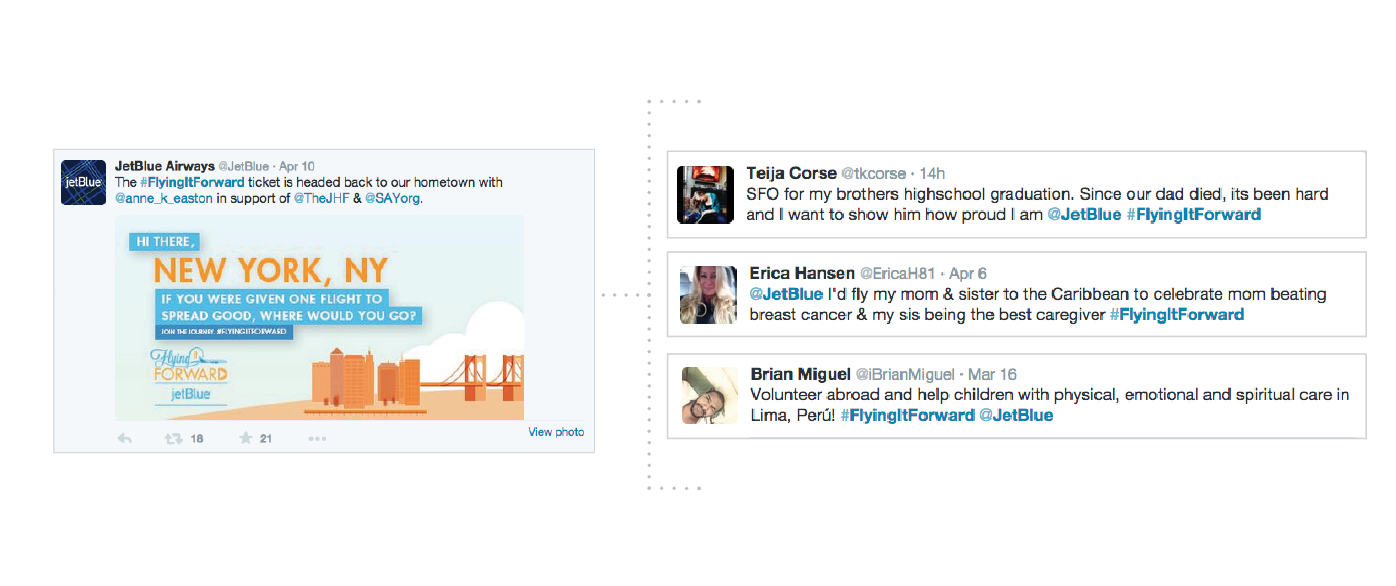The height and width of the screenshot is (586, 1396).
Task: Click the JetBlue logo avatar
Action: point(84,182)
